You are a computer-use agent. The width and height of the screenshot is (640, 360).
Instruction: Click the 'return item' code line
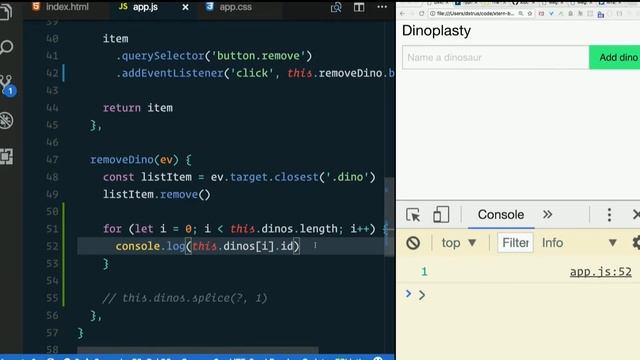[138, 108]
